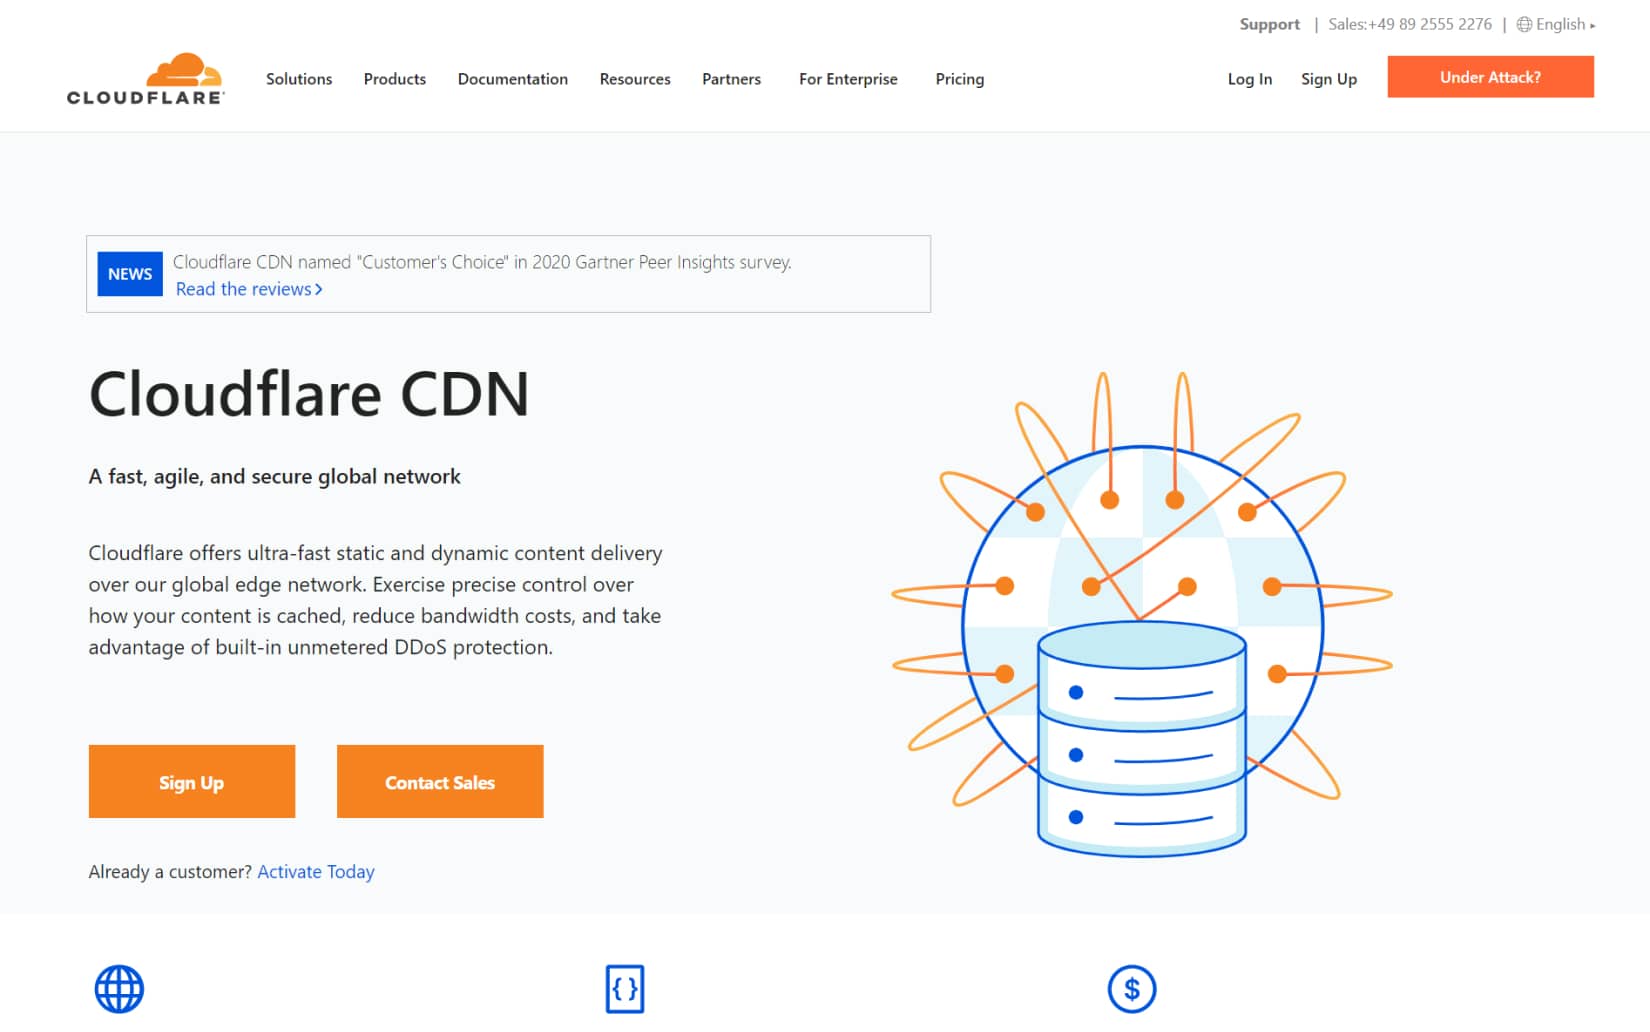The height and width of the screenshot is (1032, 1650).
Task: Click the code brackets icon at the bottom
Action: point(625,988)
